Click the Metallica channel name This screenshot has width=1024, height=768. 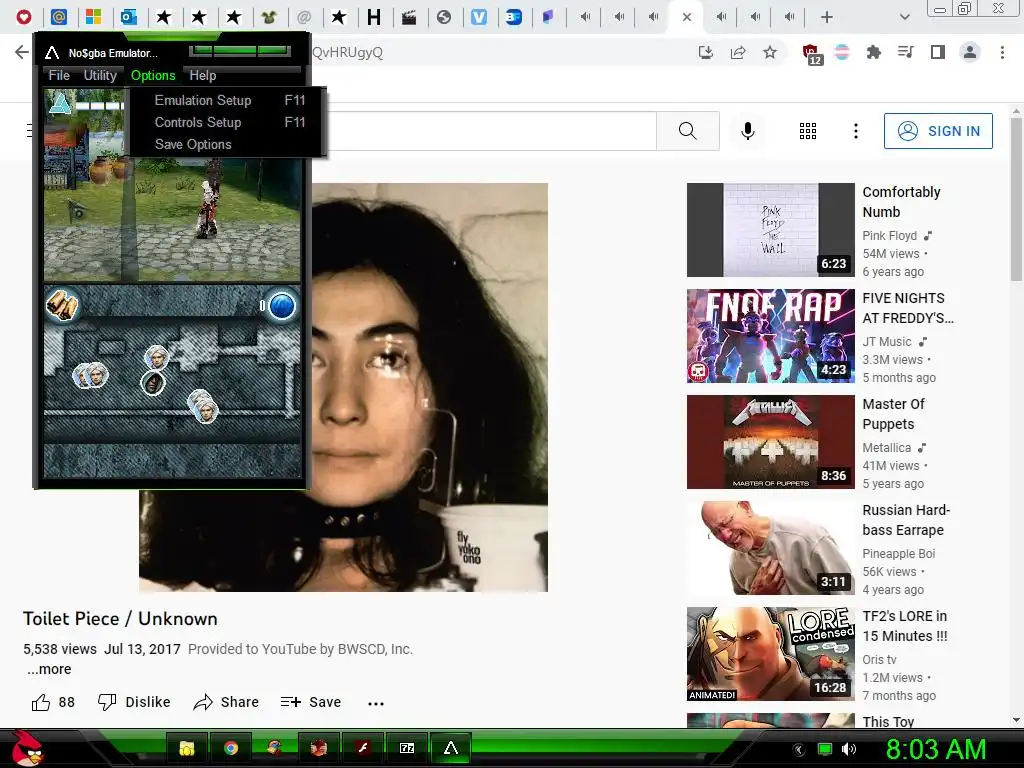coord(887,447)
